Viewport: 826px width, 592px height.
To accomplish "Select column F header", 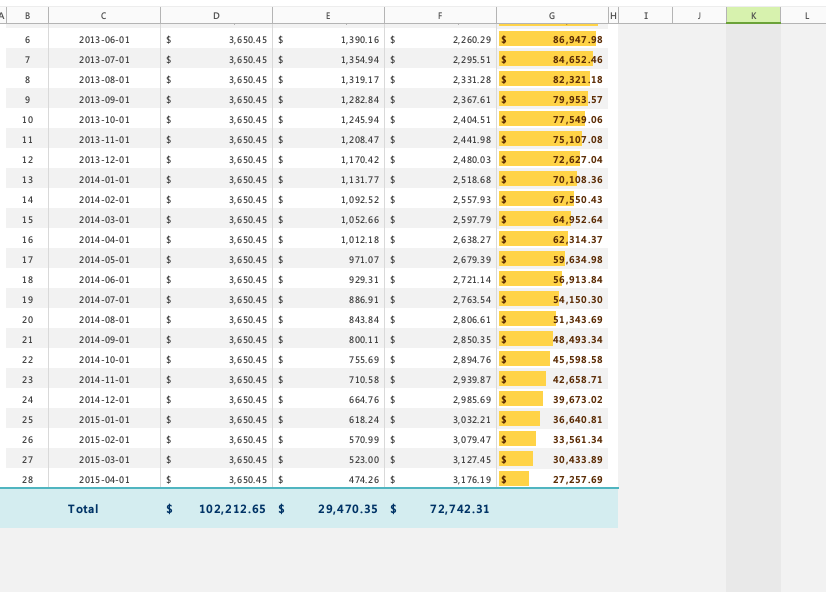I will (x=440, y=15).
